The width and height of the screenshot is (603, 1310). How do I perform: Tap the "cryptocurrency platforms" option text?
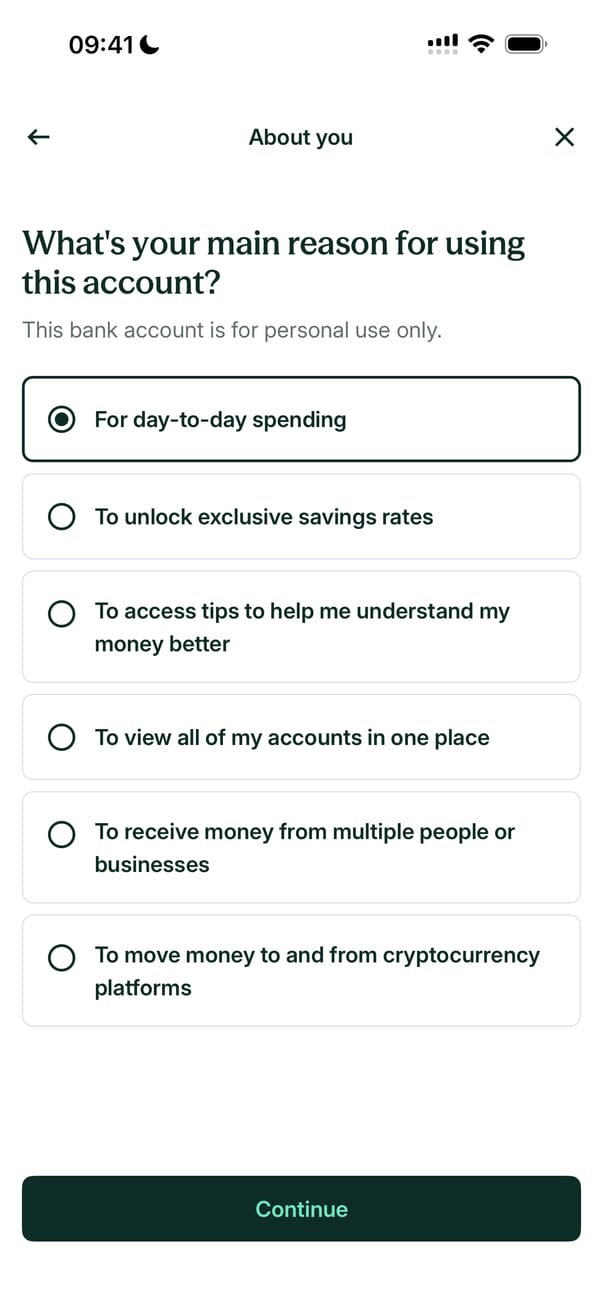316,971
